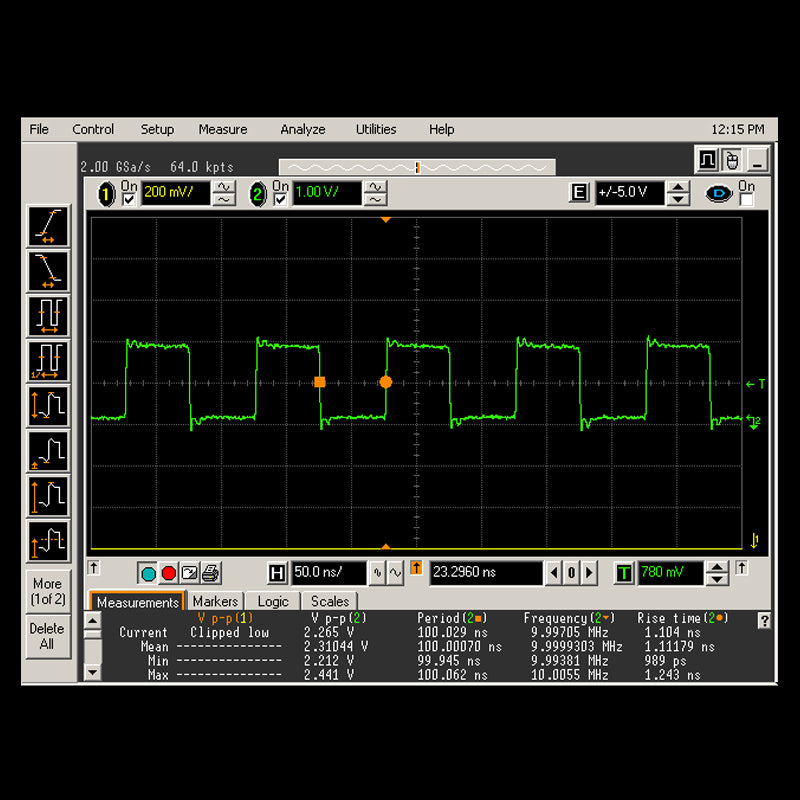This screenshot has width=800, height=800.
Task: Select the rise time measurement icon
Action: pyautogui.click(x=48, y=227)
